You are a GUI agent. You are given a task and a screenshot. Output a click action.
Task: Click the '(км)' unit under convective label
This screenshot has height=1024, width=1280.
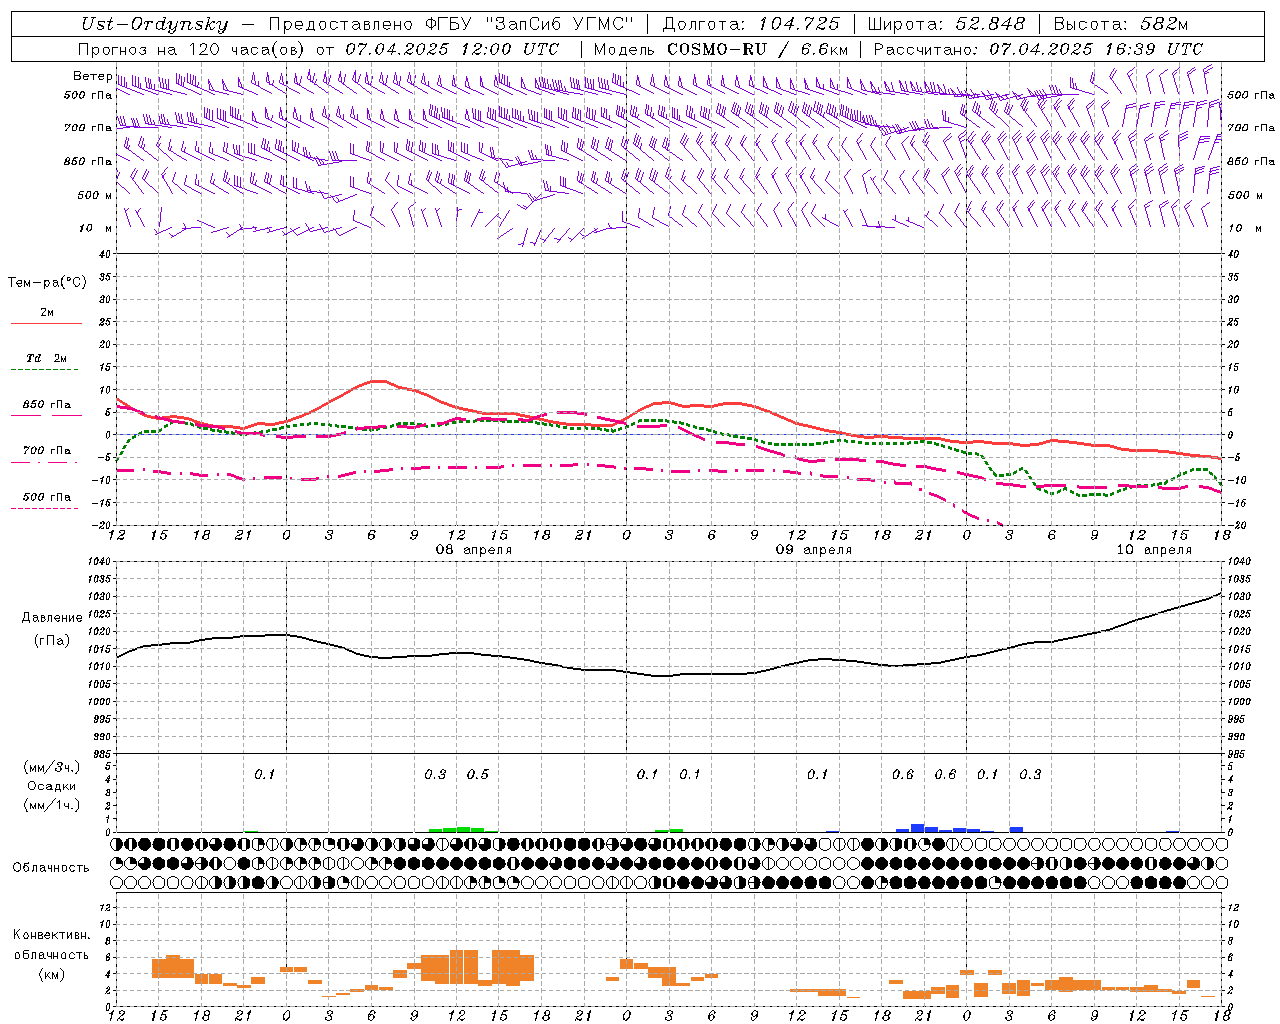(51, 975)
